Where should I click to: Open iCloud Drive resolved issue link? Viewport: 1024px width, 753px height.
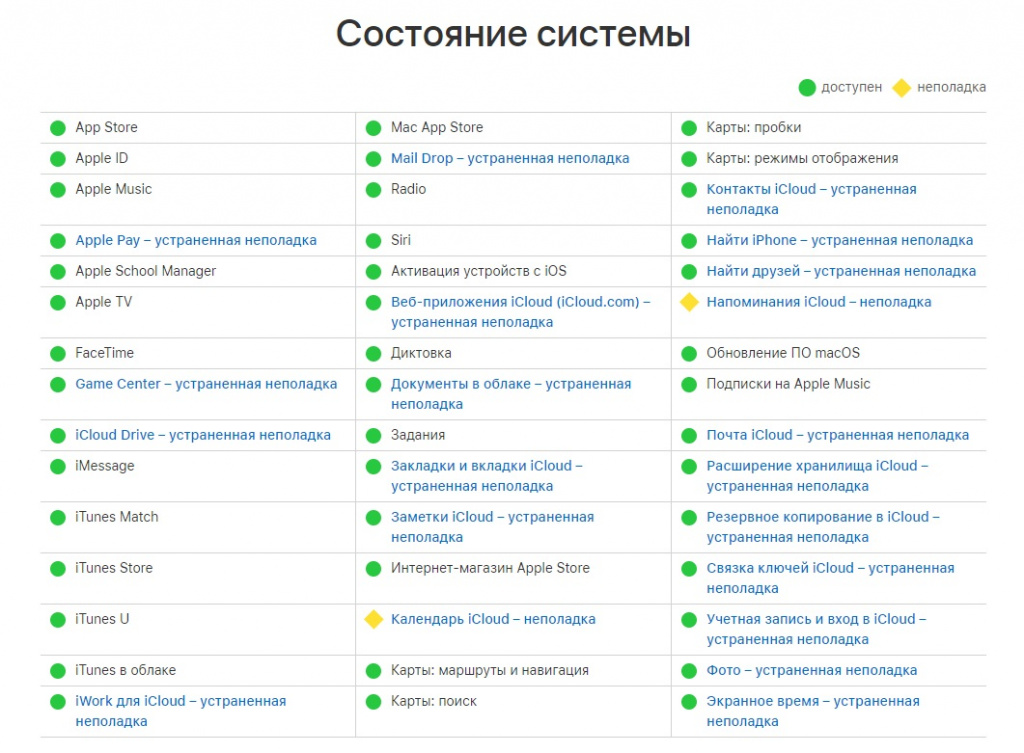pos(203,435)
